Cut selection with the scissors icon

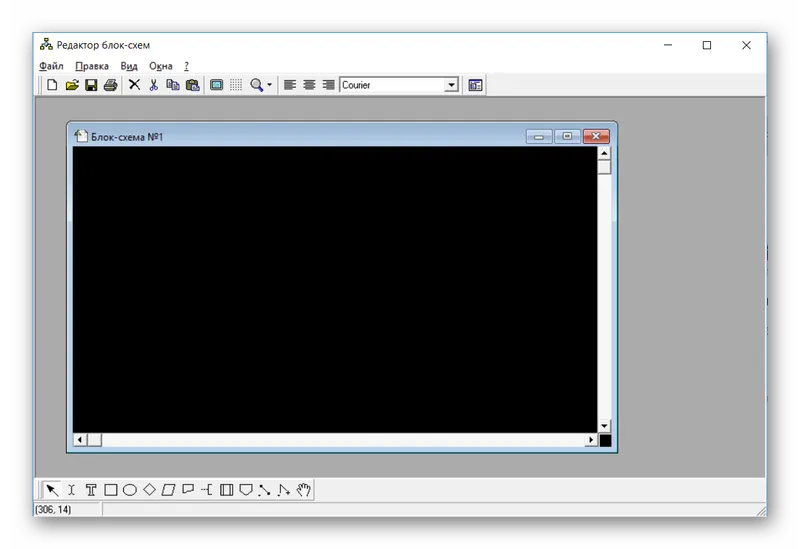click(154, 85)
